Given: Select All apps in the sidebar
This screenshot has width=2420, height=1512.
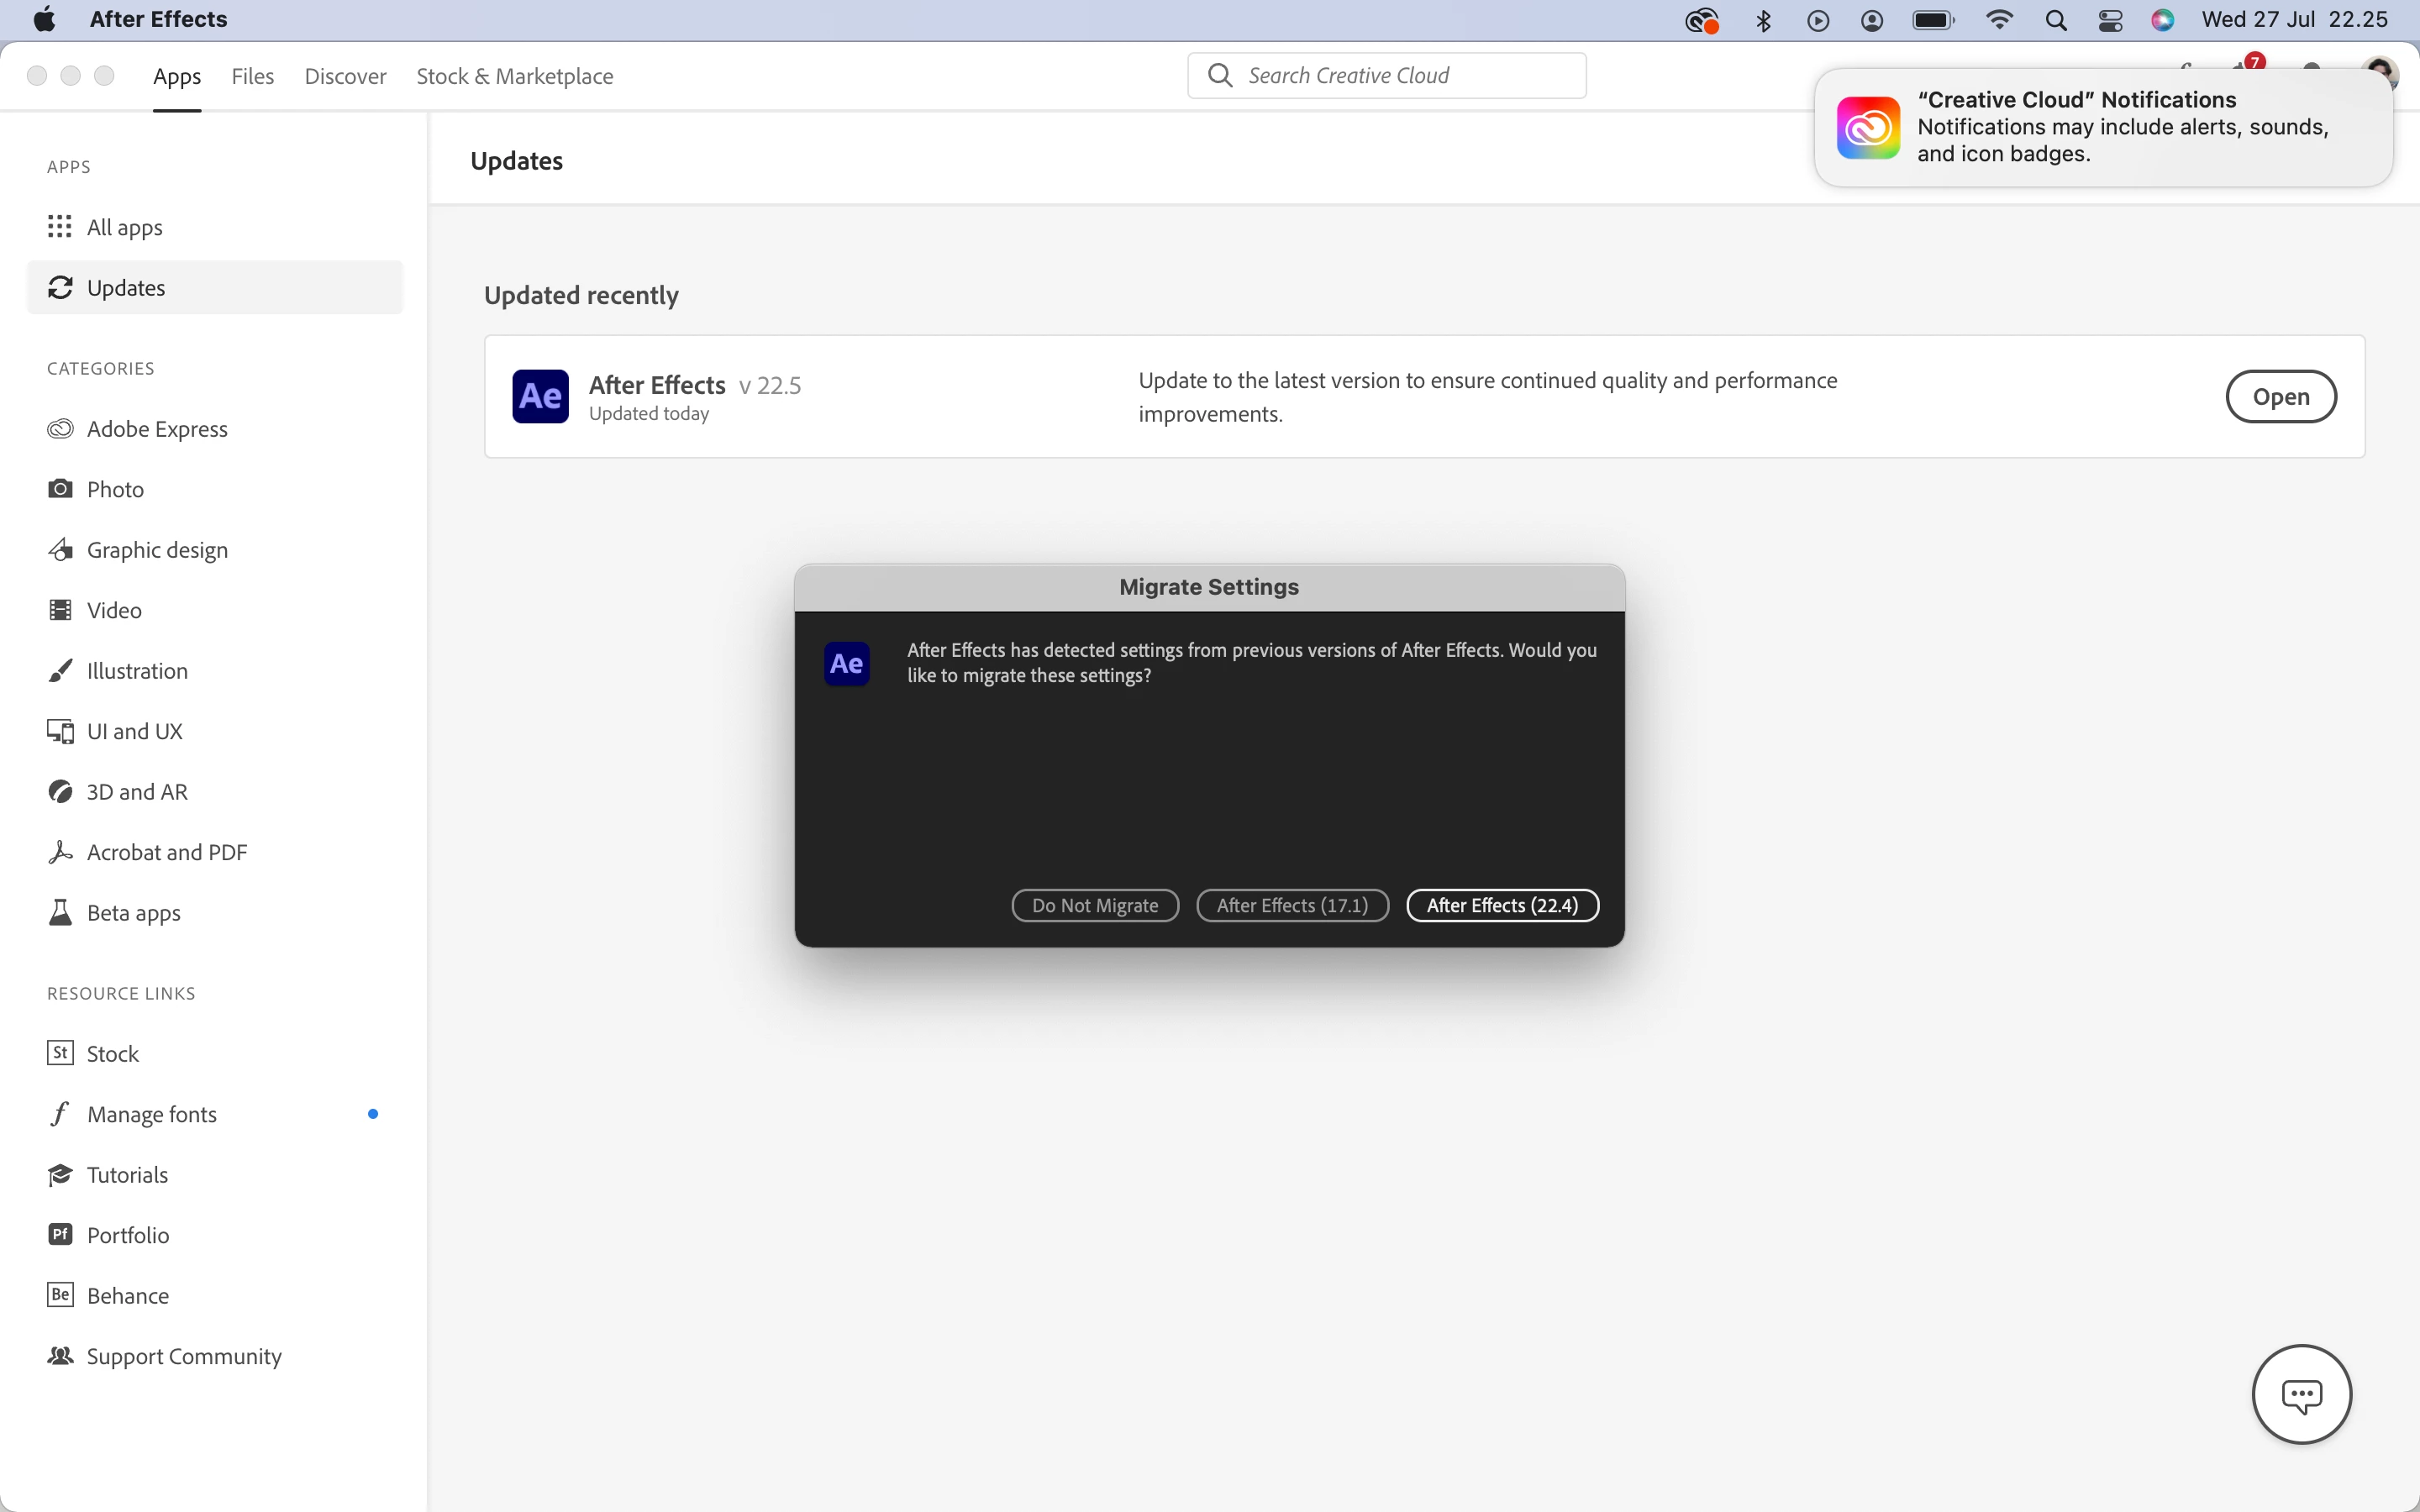Looking at the screenshot, I should (124, 227).
